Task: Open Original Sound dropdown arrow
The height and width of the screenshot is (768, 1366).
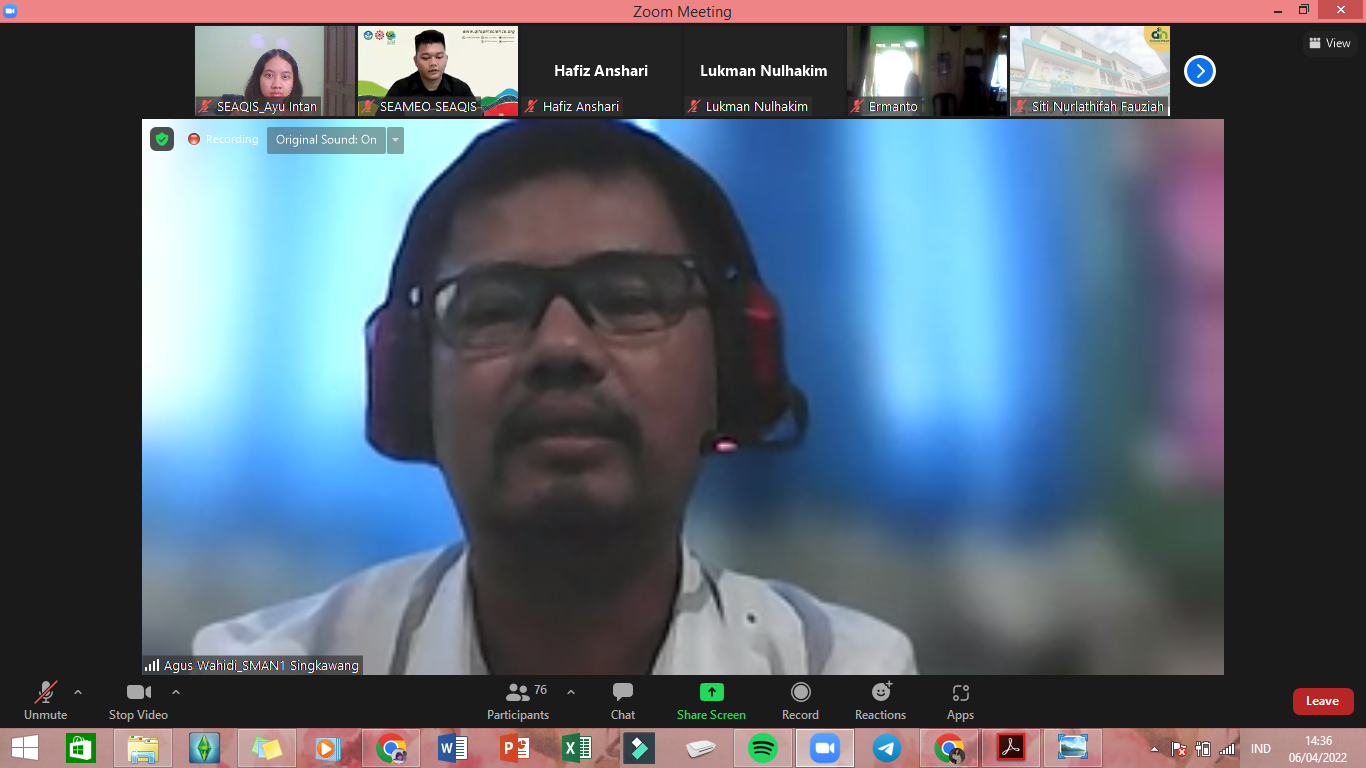Action: coord(396,140)
